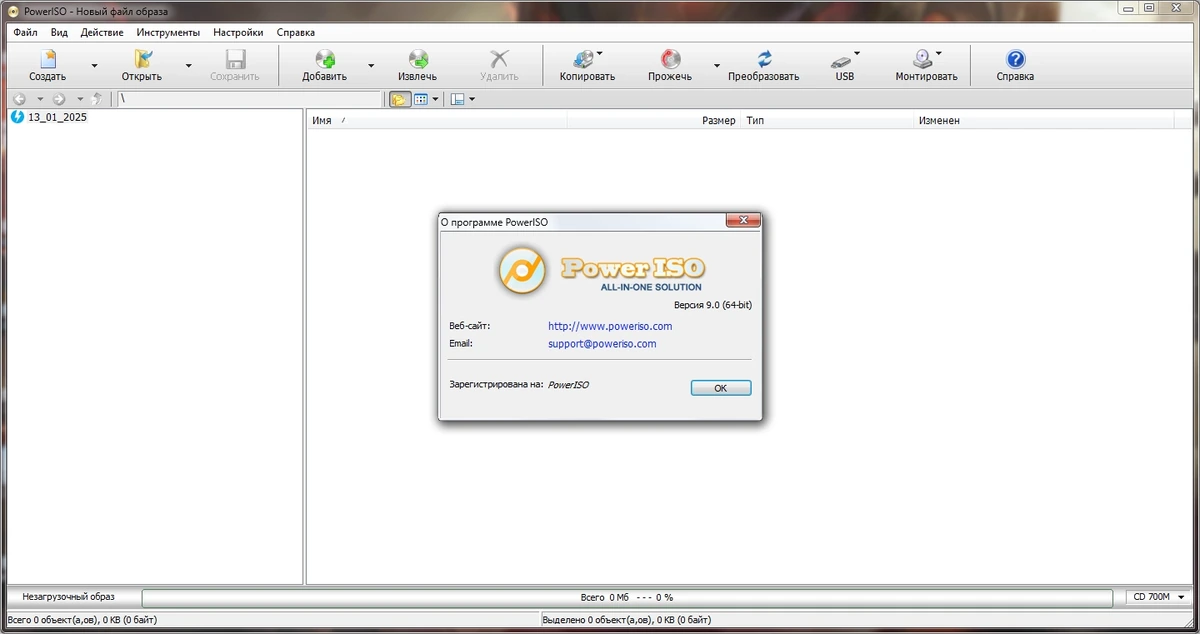Open the CD 700M media size dropdown
The width and height of the screenshot is (1200, 634).
pos(1158,597)
